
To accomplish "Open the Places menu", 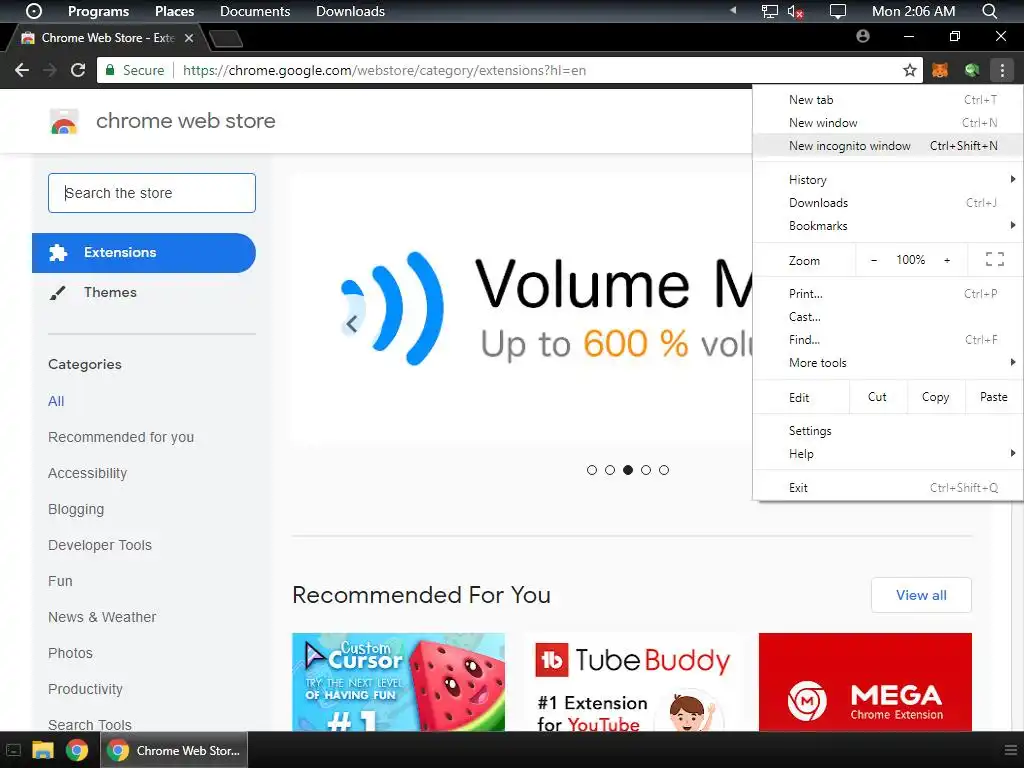I will 174,11.
